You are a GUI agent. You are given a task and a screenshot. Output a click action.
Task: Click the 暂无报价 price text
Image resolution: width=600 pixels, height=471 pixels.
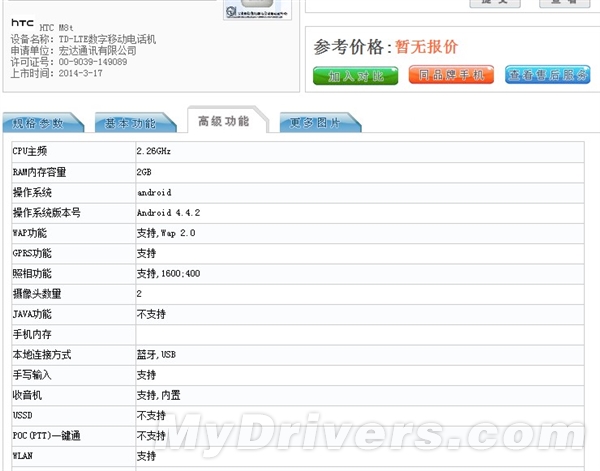(427, 47)
